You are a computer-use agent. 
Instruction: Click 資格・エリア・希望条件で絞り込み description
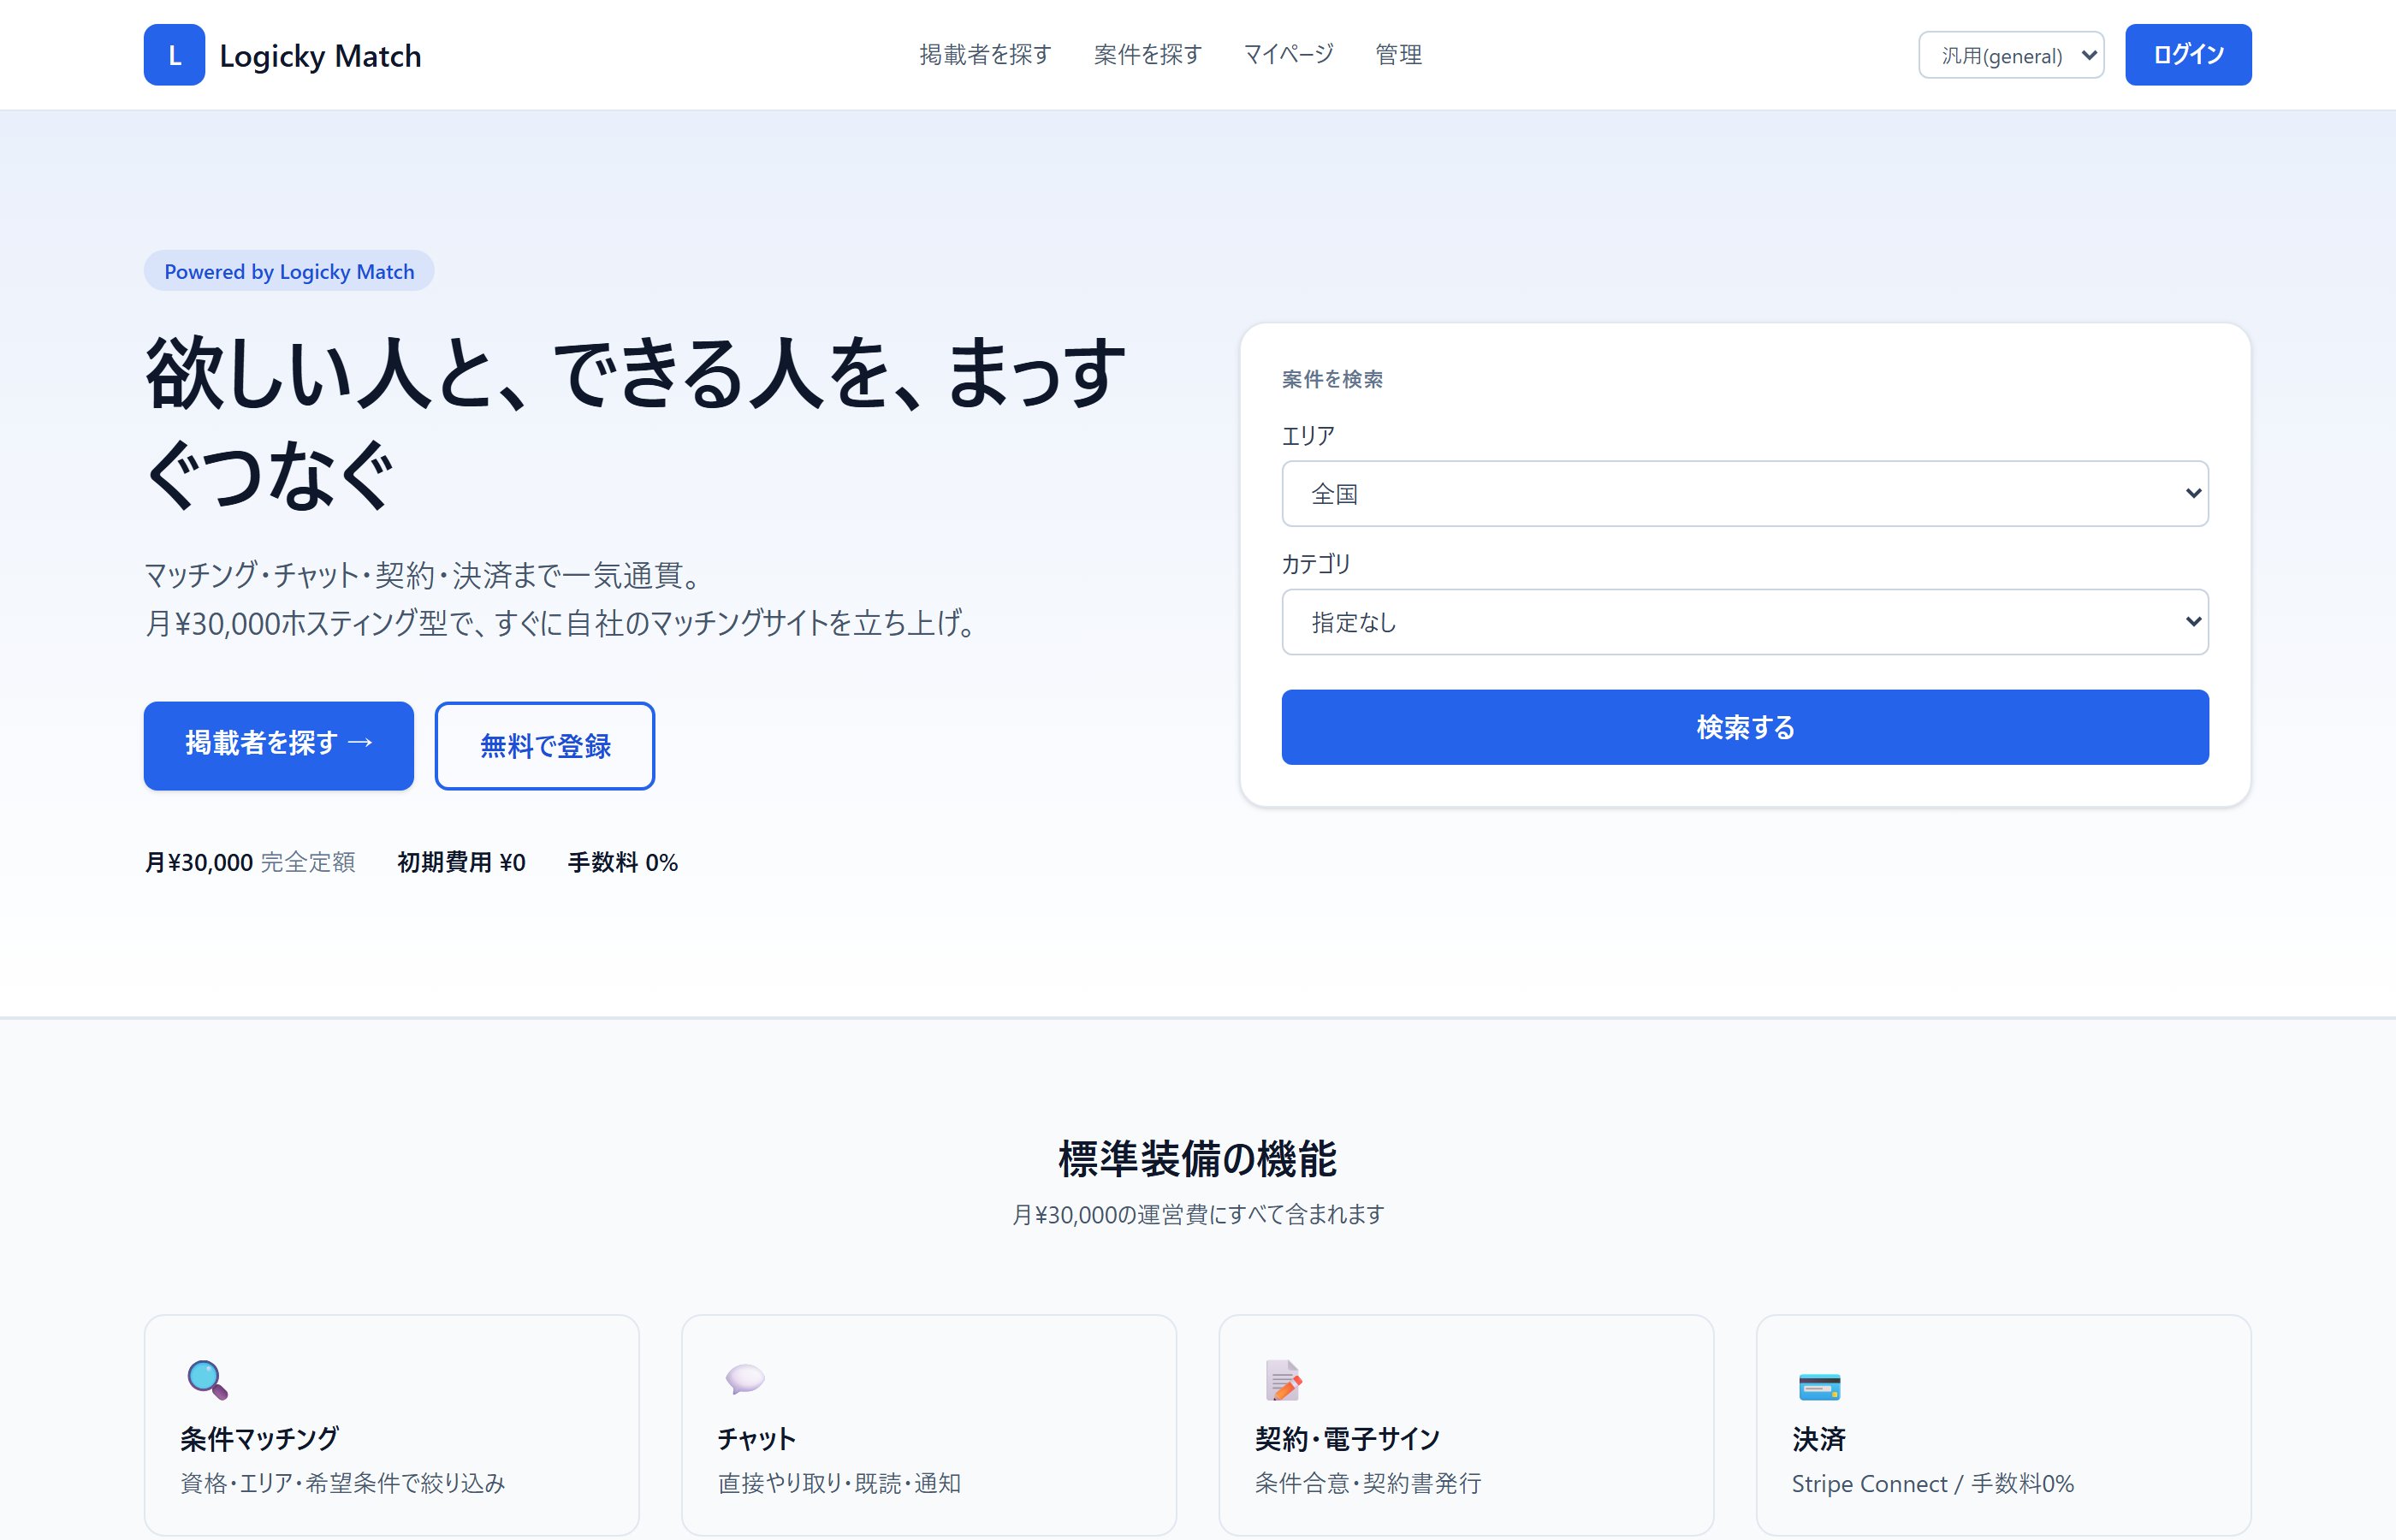[x=343, y=1483]
